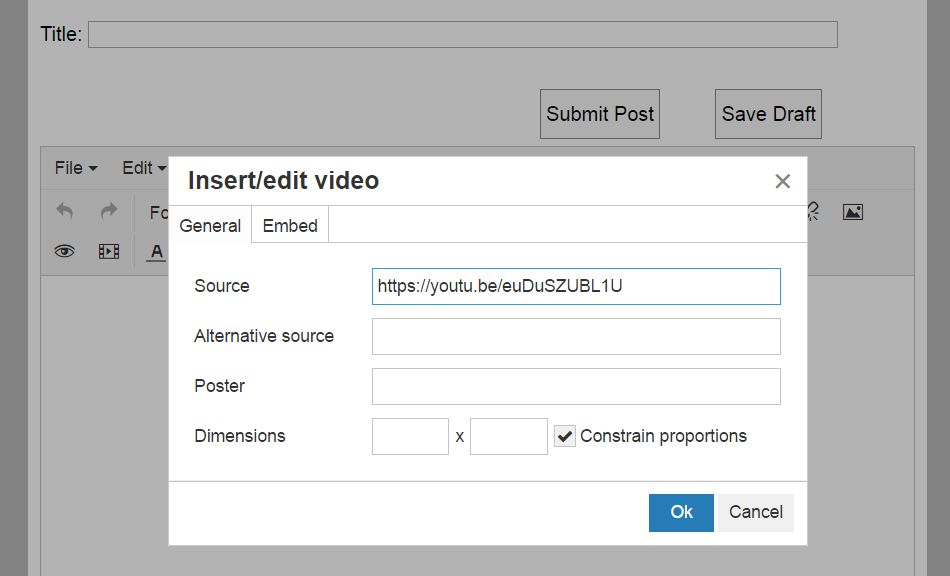Click the preview eye icon
The width and height of the screenshot is (950, 576).
point(65,252)
